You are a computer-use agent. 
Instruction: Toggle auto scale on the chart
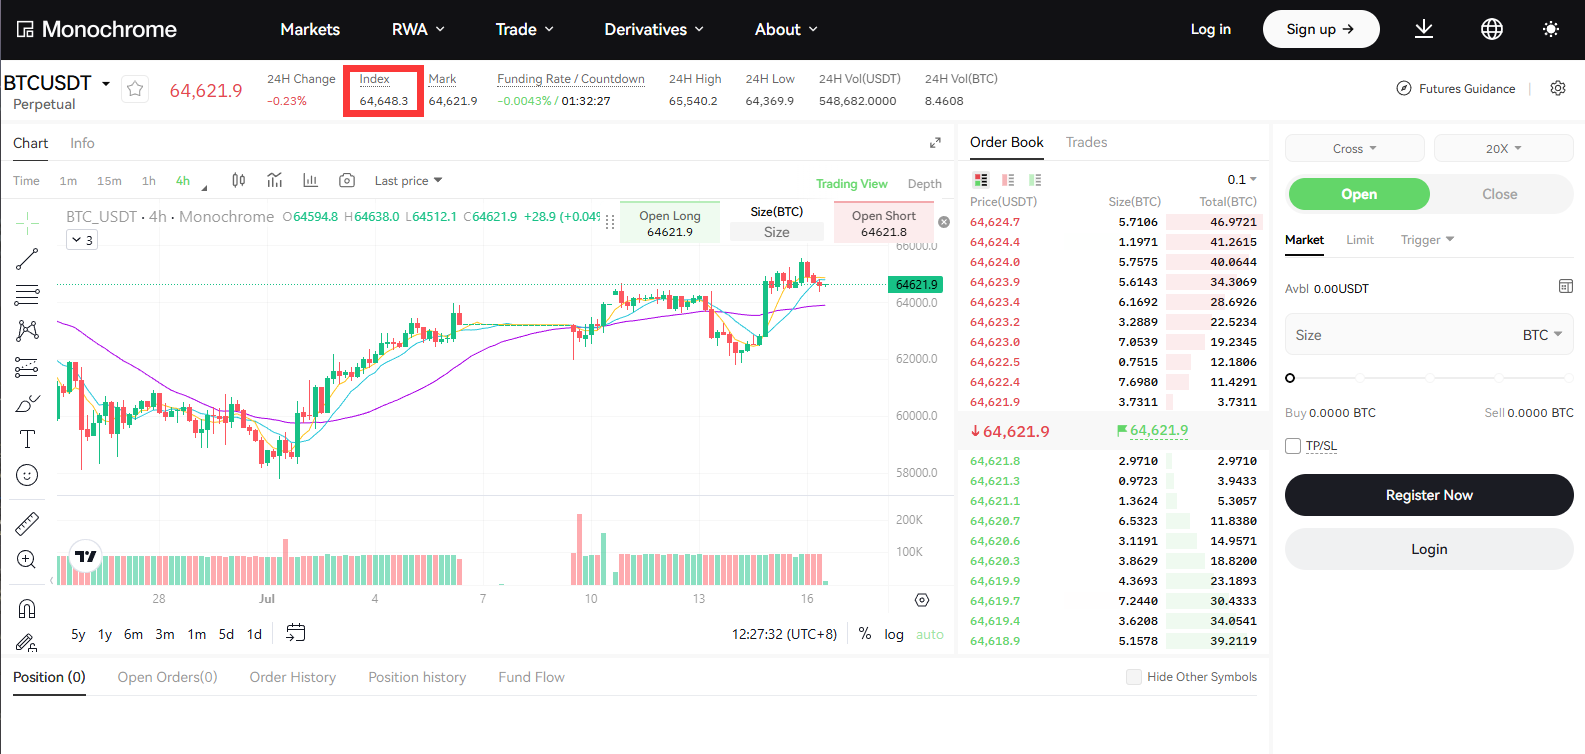[x=930, y=634]
